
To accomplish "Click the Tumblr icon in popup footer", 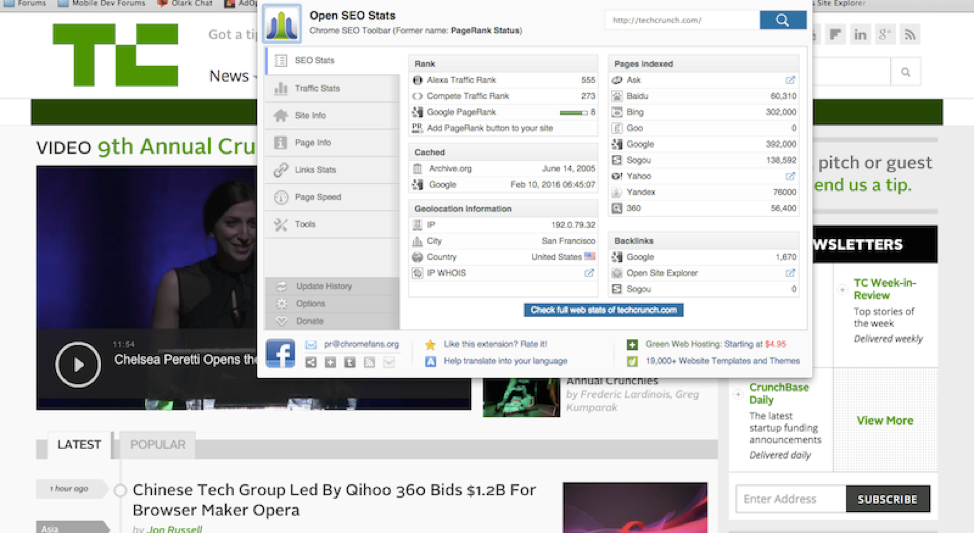I will 350,362.
